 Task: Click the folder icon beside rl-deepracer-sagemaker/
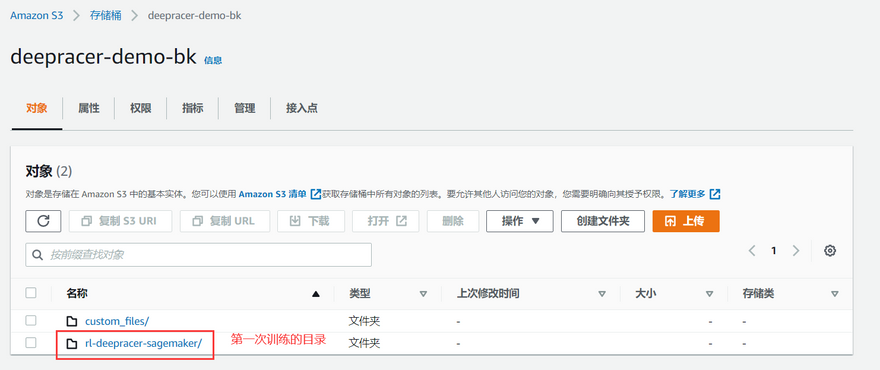point(72,343)
